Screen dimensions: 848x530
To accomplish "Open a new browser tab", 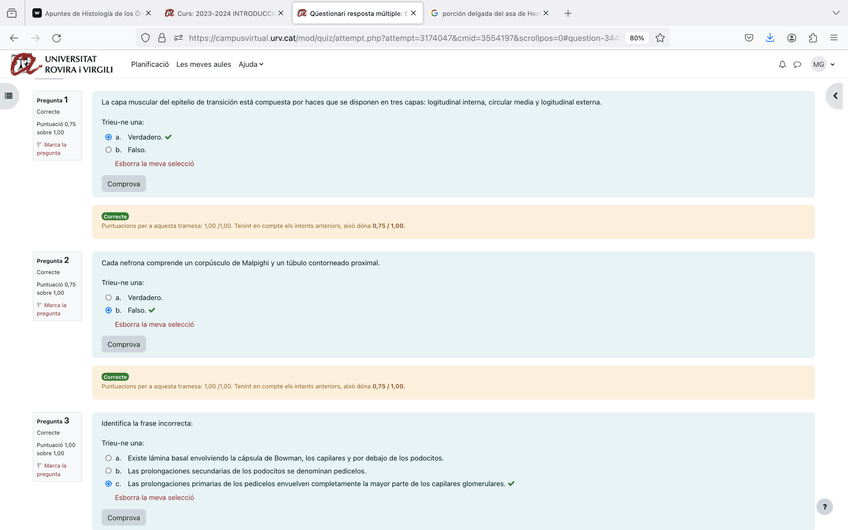I will pos(568,13).
